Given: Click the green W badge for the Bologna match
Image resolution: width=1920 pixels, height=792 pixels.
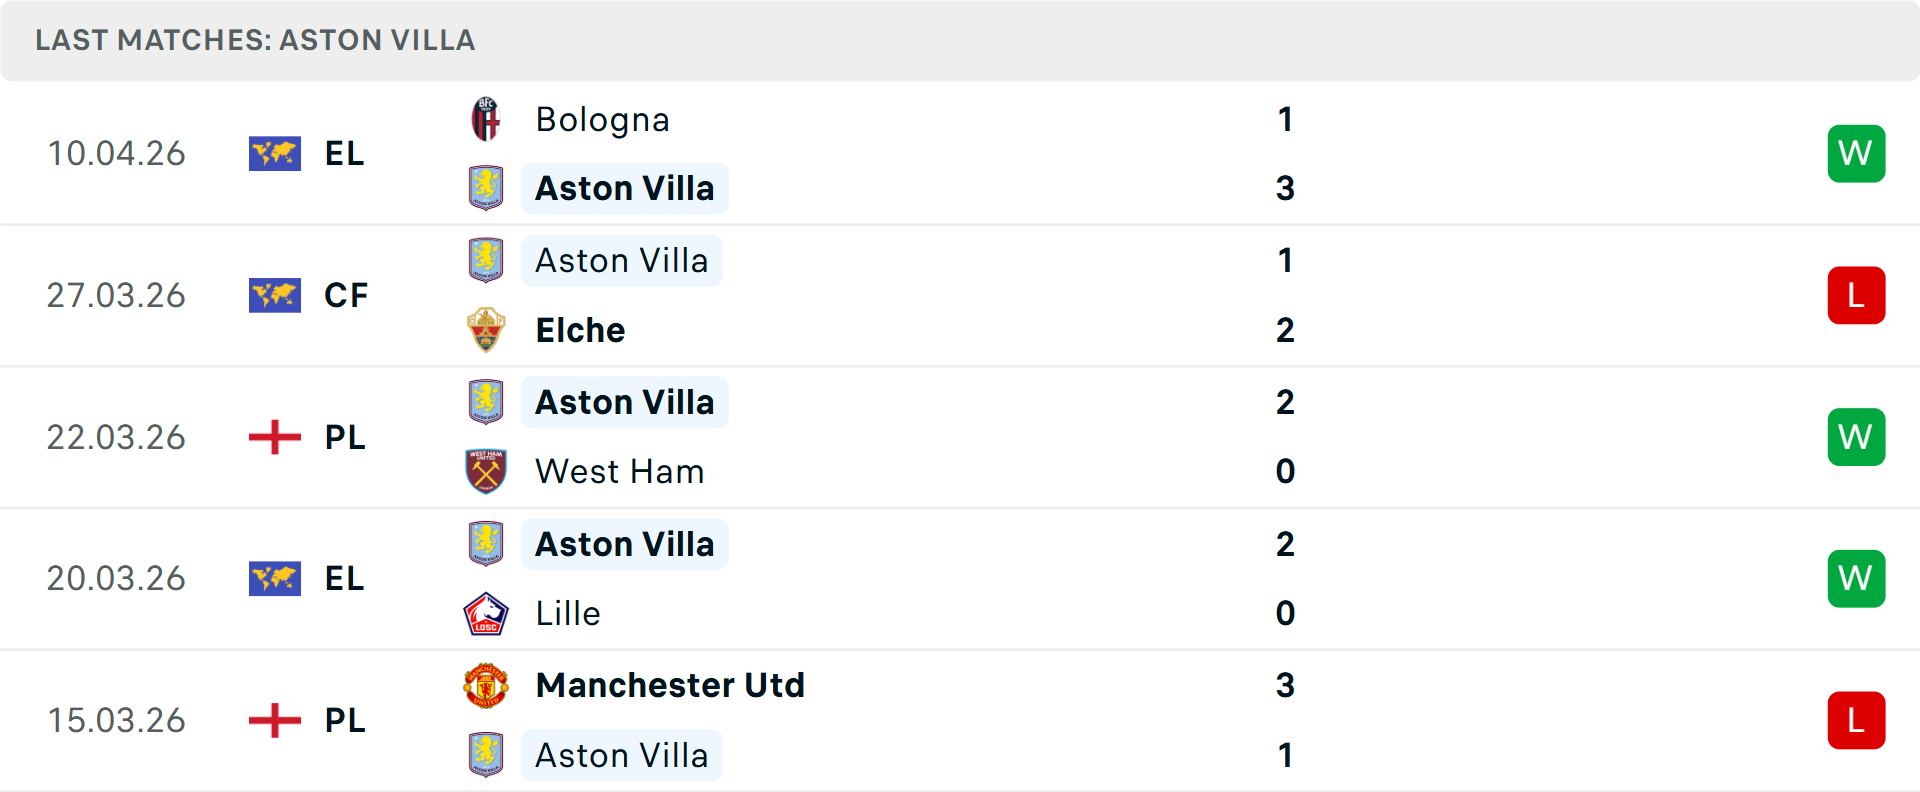Looking at the screenshot, I should tap(1857, 154).
